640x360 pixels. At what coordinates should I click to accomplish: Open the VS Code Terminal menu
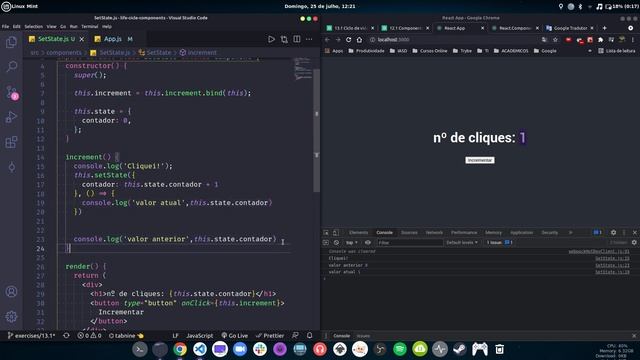tap(89, 27)
